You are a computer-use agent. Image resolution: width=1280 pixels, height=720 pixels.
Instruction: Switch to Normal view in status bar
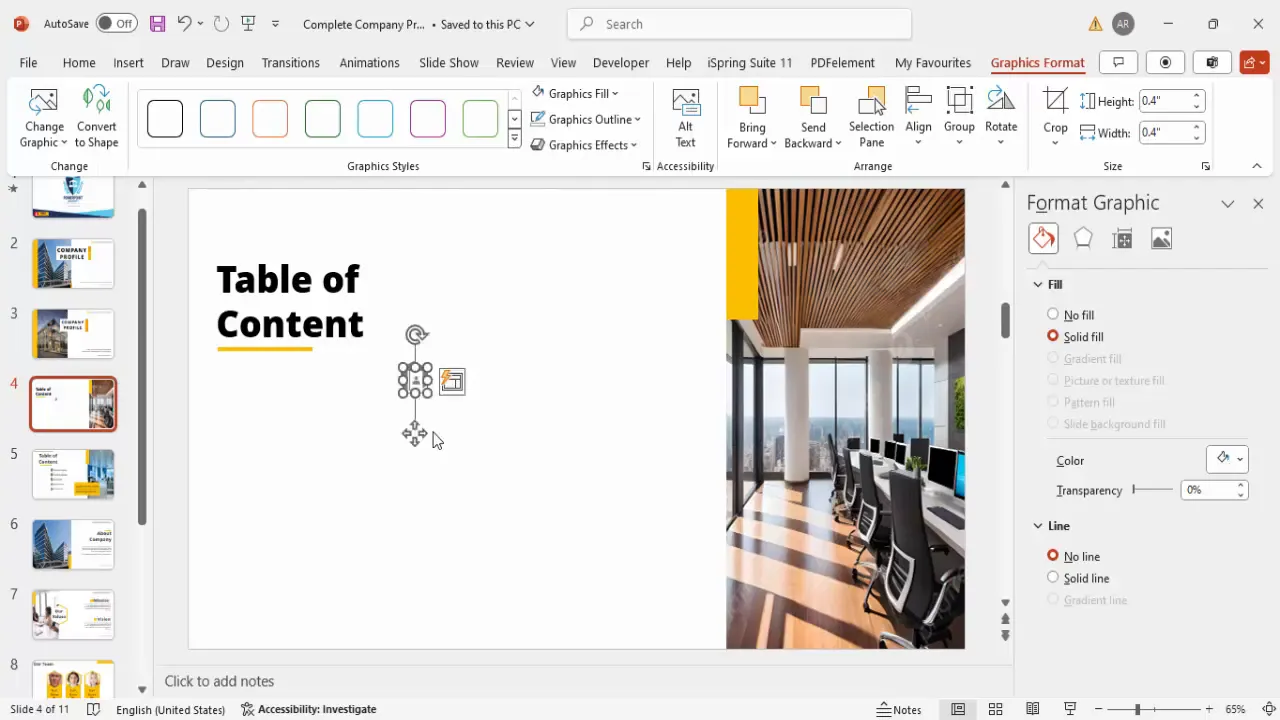click(958, 709)
